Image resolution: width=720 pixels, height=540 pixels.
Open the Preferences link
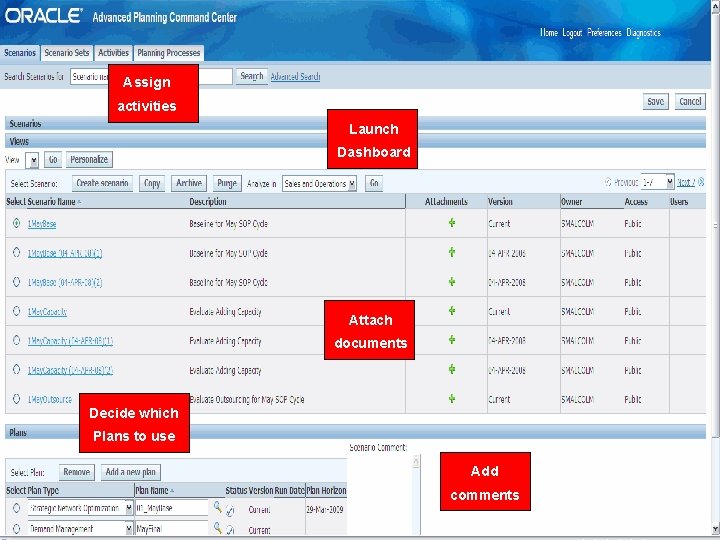(x=604, y=33)
